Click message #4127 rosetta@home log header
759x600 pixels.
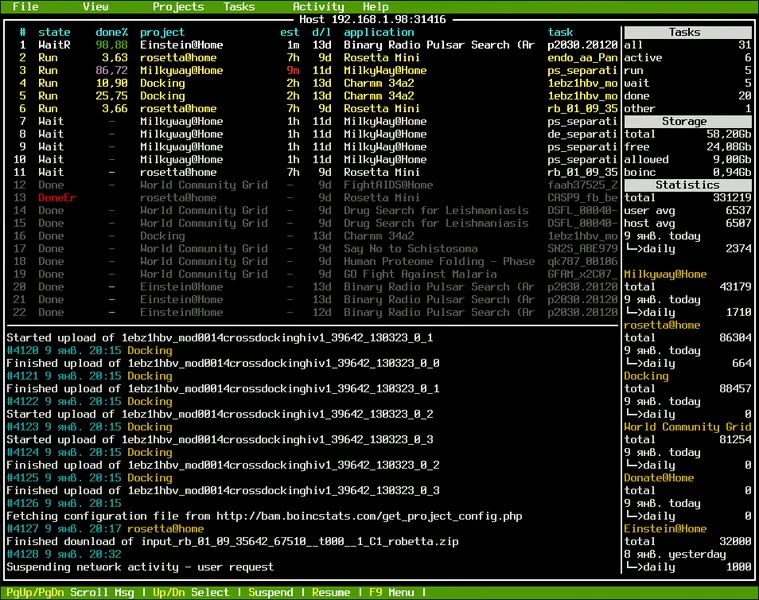(105, 529)
